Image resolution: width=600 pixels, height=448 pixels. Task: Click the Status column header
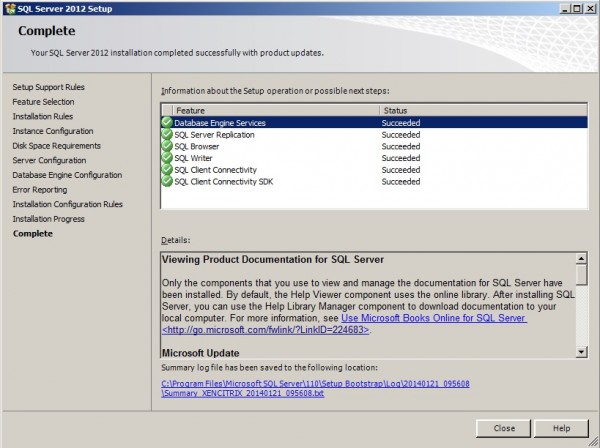tap(484, 111)
